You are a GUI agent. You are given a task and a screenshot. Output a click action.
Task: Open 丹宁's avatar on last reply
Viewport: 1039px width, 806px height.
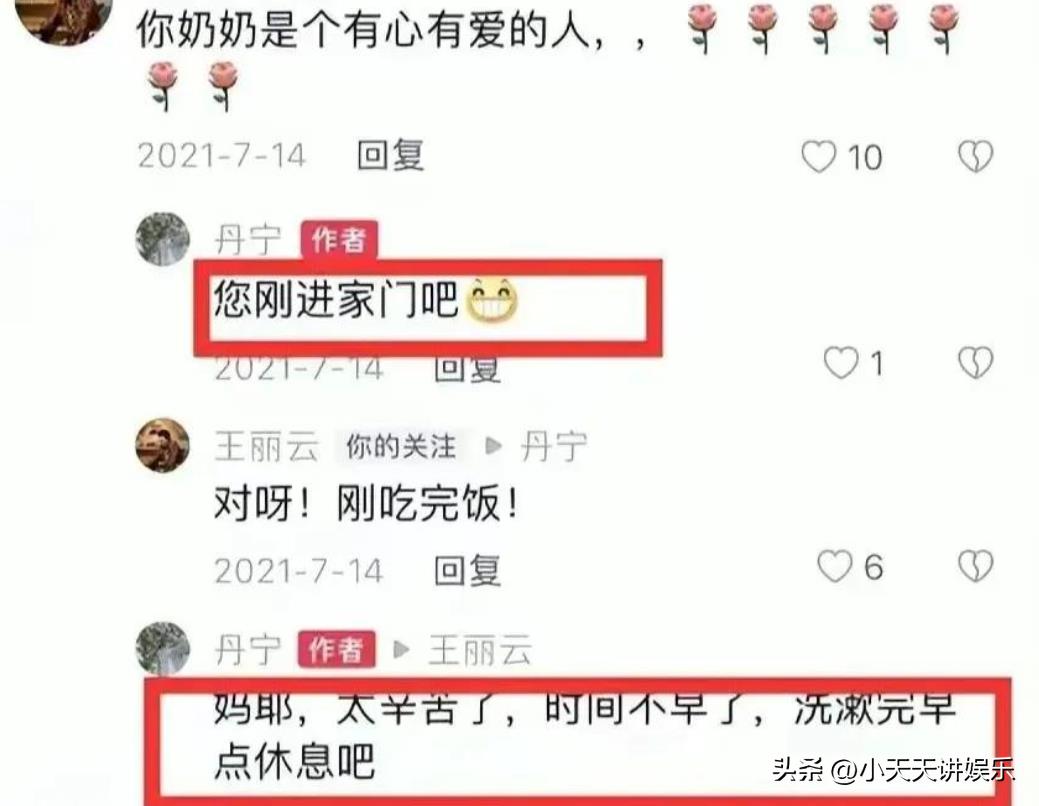tap(162, 648)
